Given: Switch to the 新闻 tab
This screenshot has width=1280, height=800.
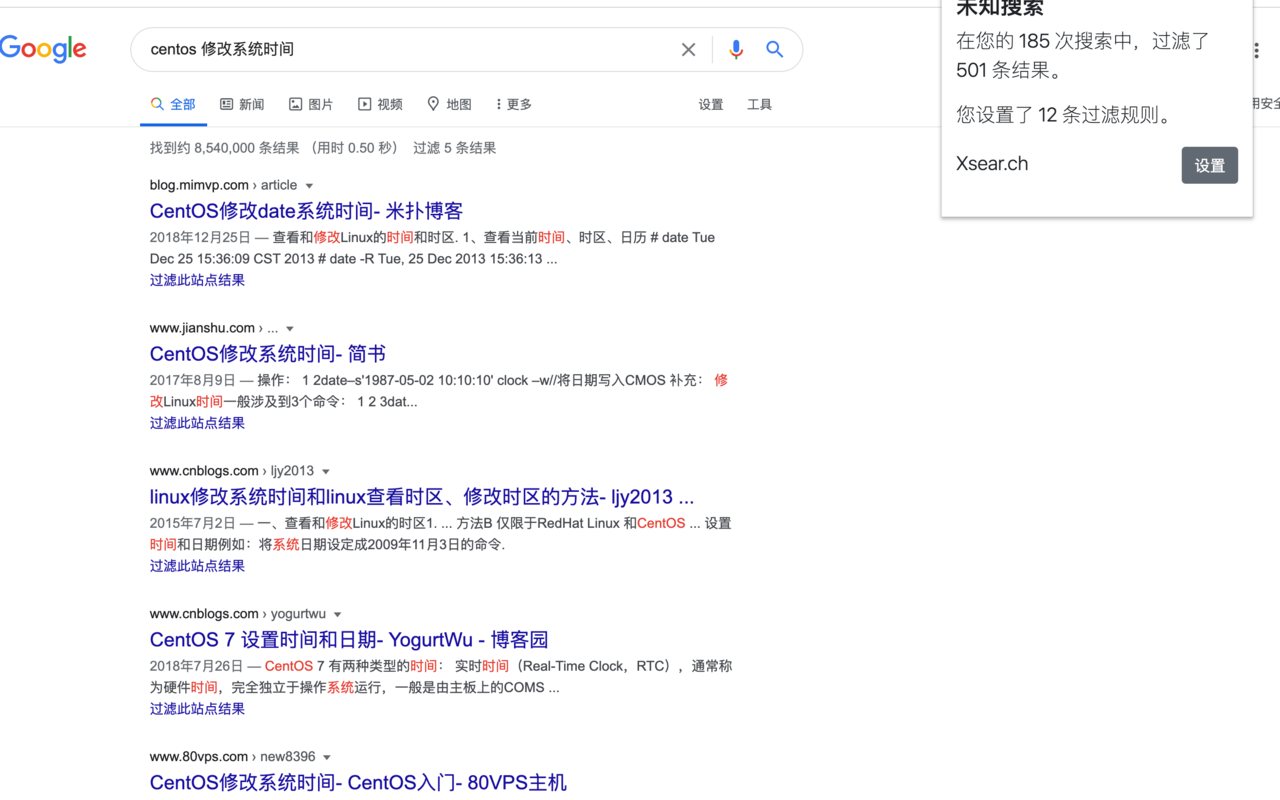Looking at the screenshot, I should click(x=242, y=104).
